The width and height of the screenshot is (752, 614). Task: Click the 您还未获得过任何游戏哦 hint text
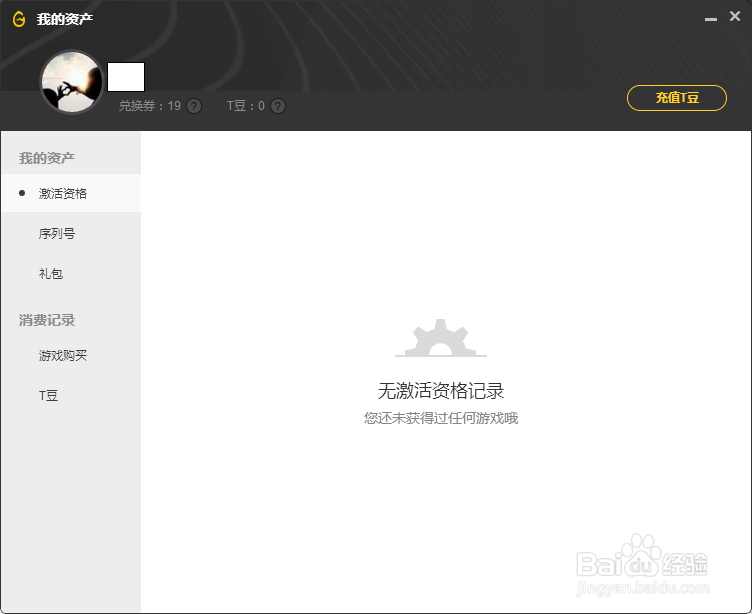coord(441,418)
